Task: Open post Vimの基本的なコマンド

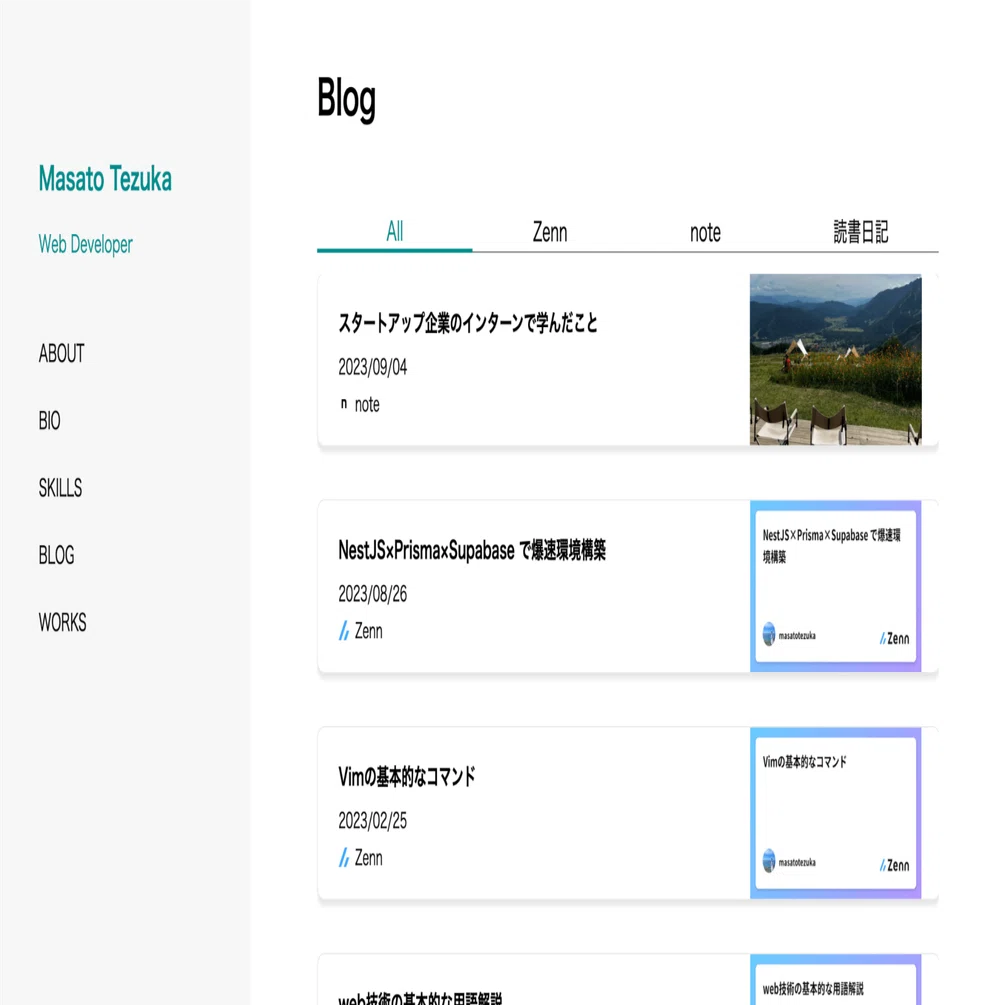Action: [407, 777]
